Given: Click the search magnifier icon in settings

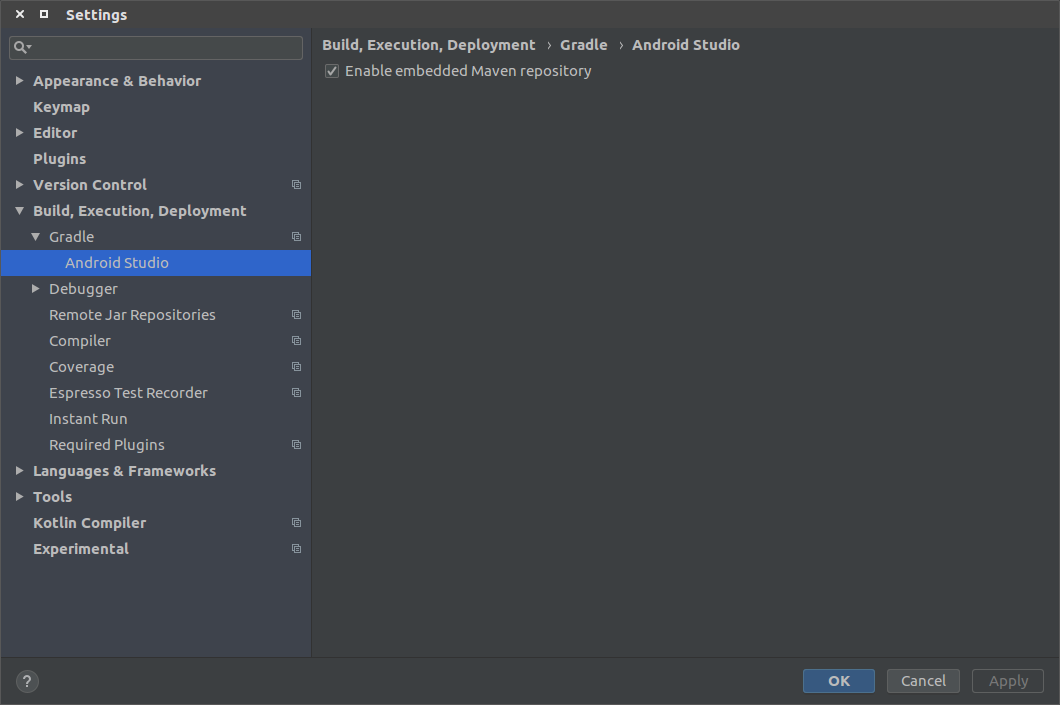Looking at the screenshot, I should pos(21,47).
